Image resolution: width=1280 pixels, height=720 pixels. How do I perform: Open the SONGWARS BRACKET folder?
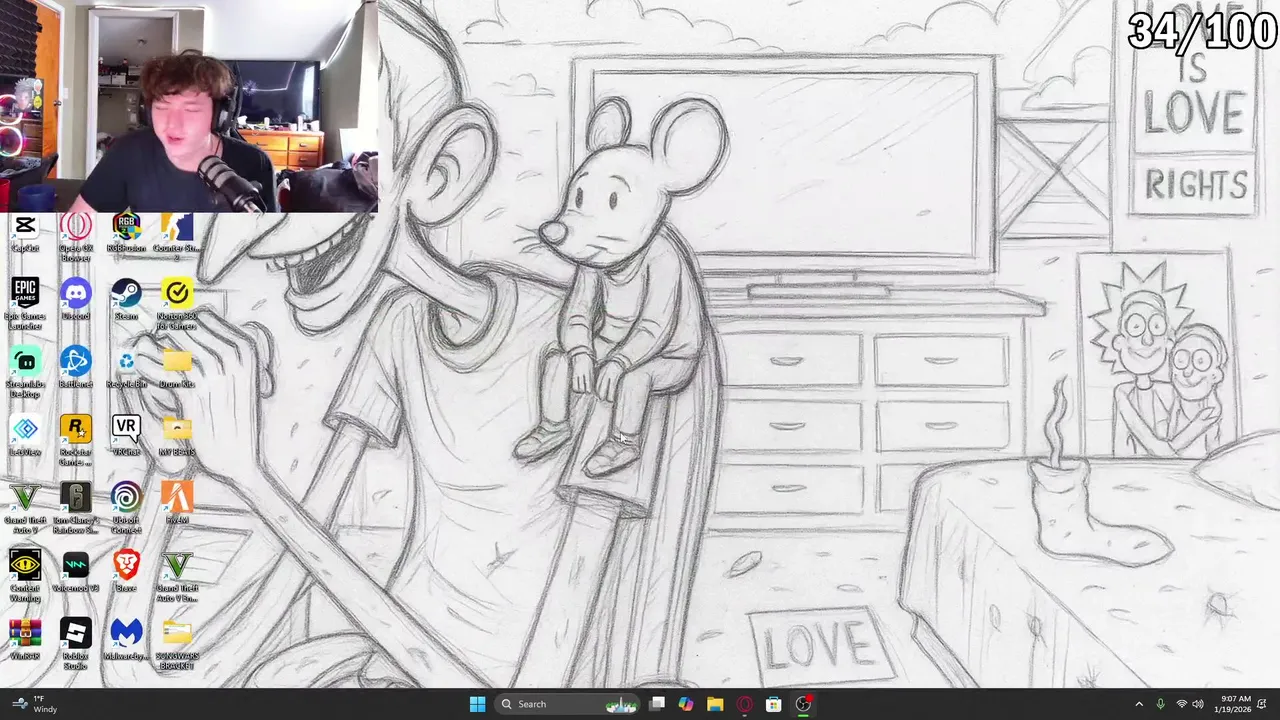[177, 644]
